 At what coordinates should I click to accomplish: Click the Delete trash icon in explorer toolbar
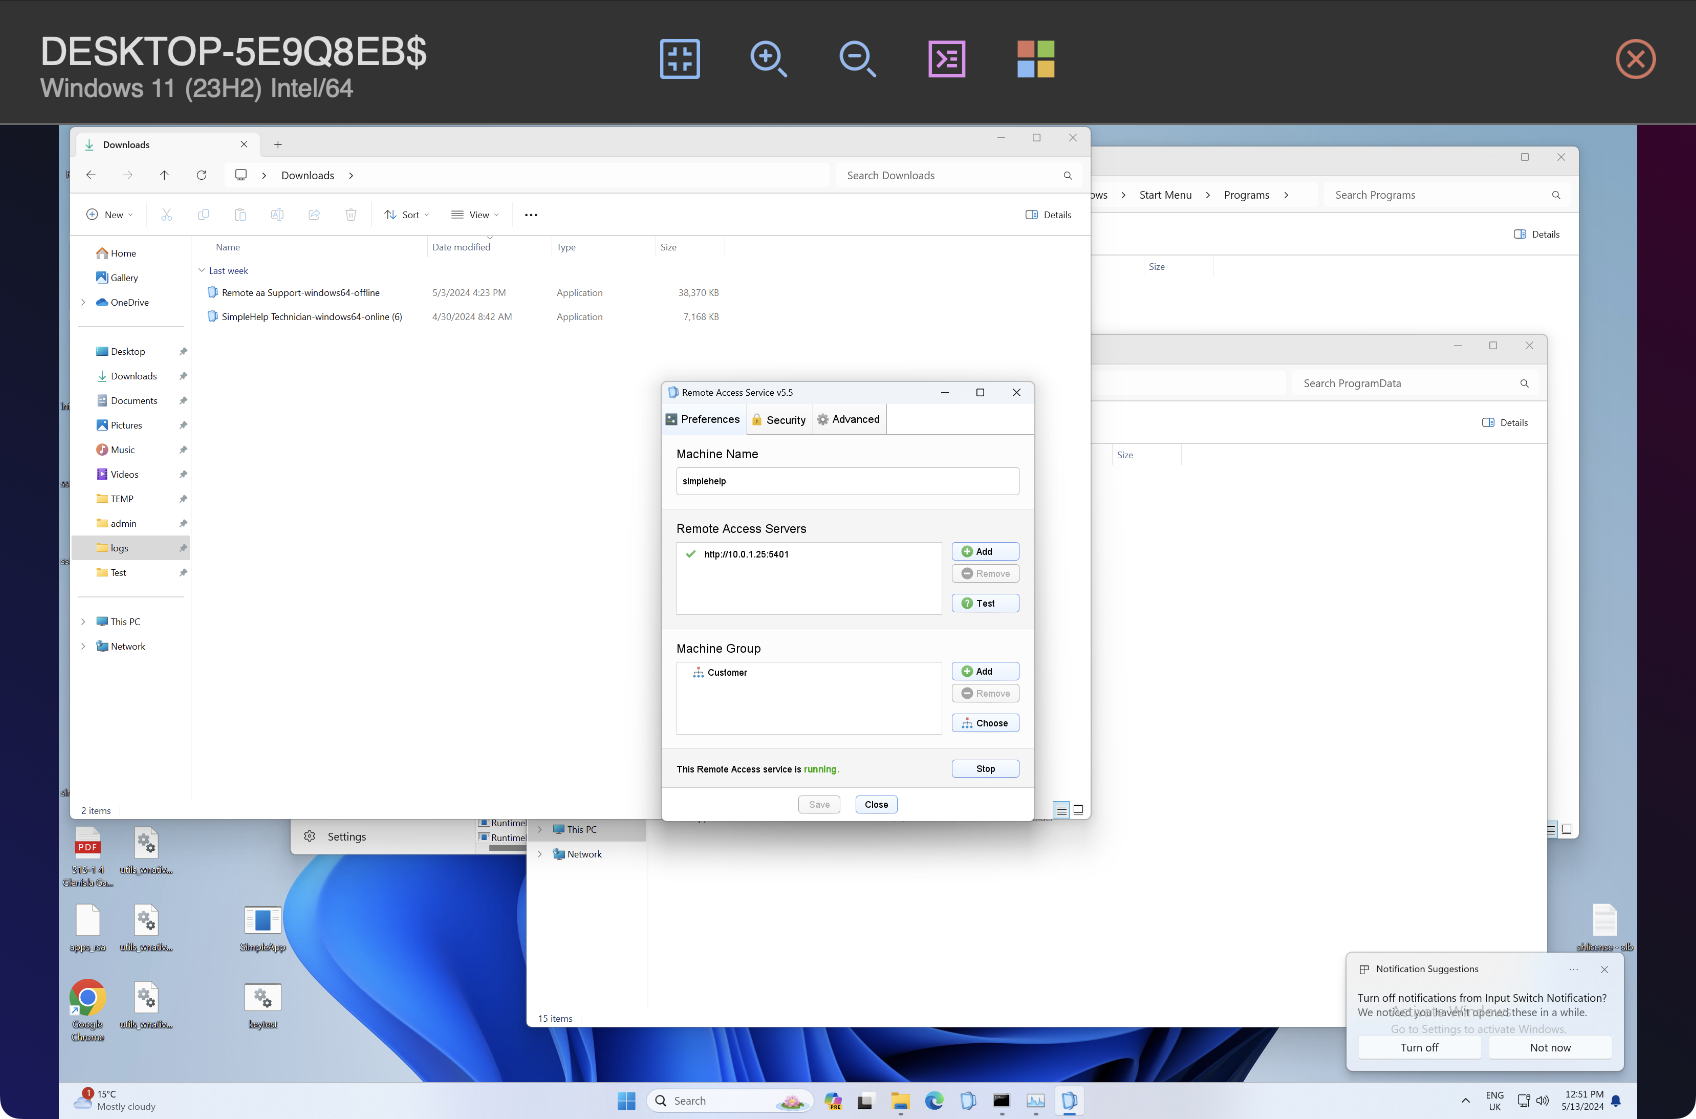[x=351, y=215]
